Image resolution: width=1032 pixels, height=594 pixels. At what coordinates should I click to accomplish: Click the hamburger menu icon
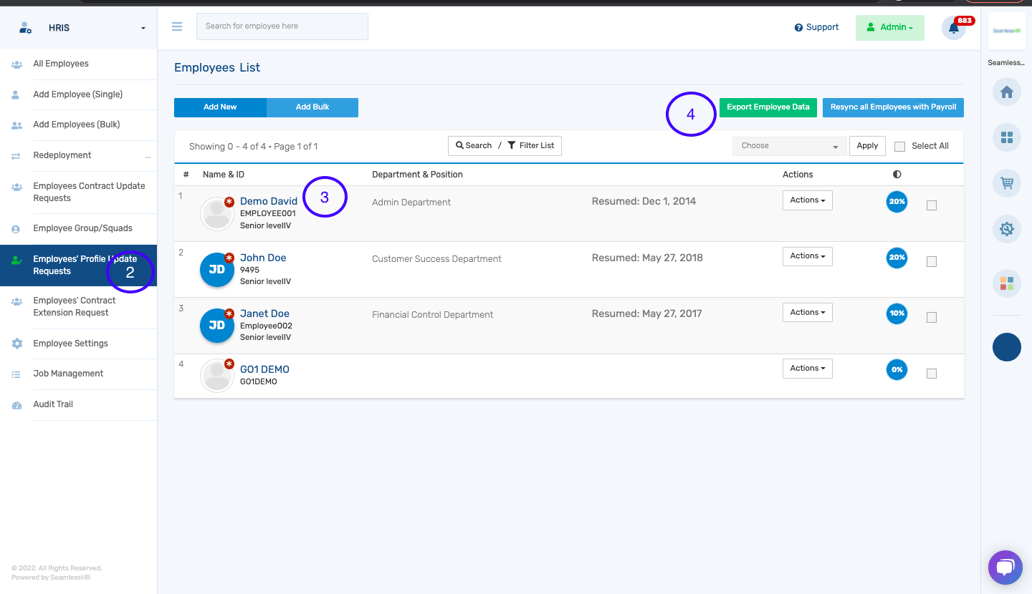point(177,26)
